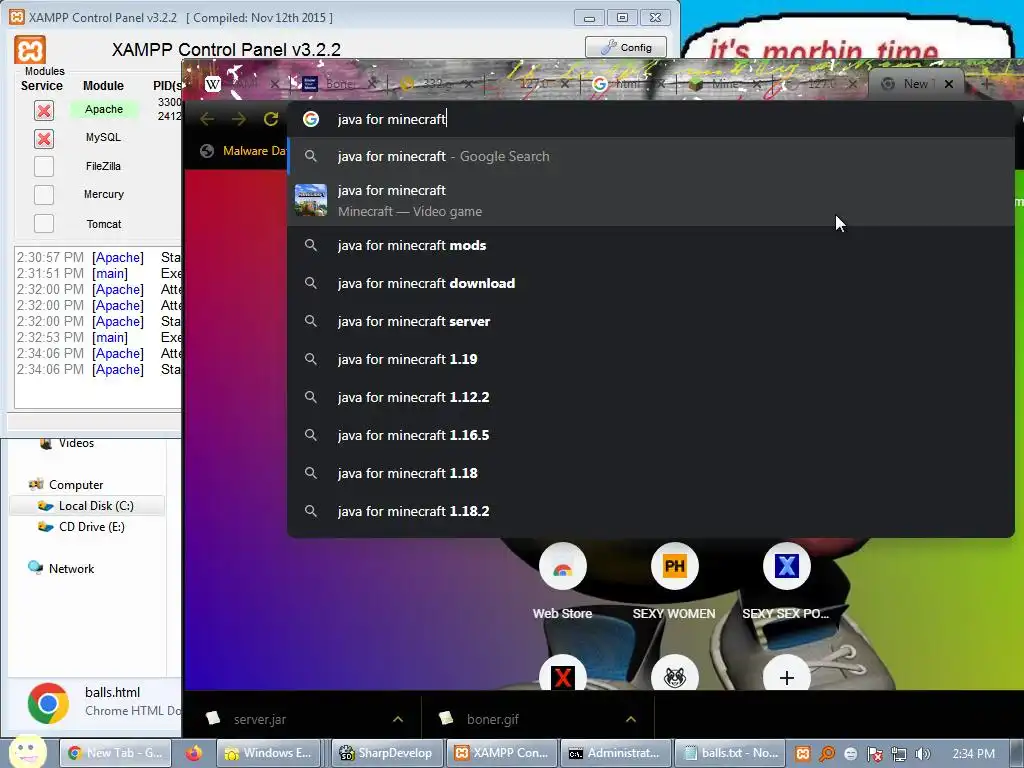Select 'java for minecraft 1.19' suggestion
This screenshot has height=768, width=1024.
(x=651, y=359)
